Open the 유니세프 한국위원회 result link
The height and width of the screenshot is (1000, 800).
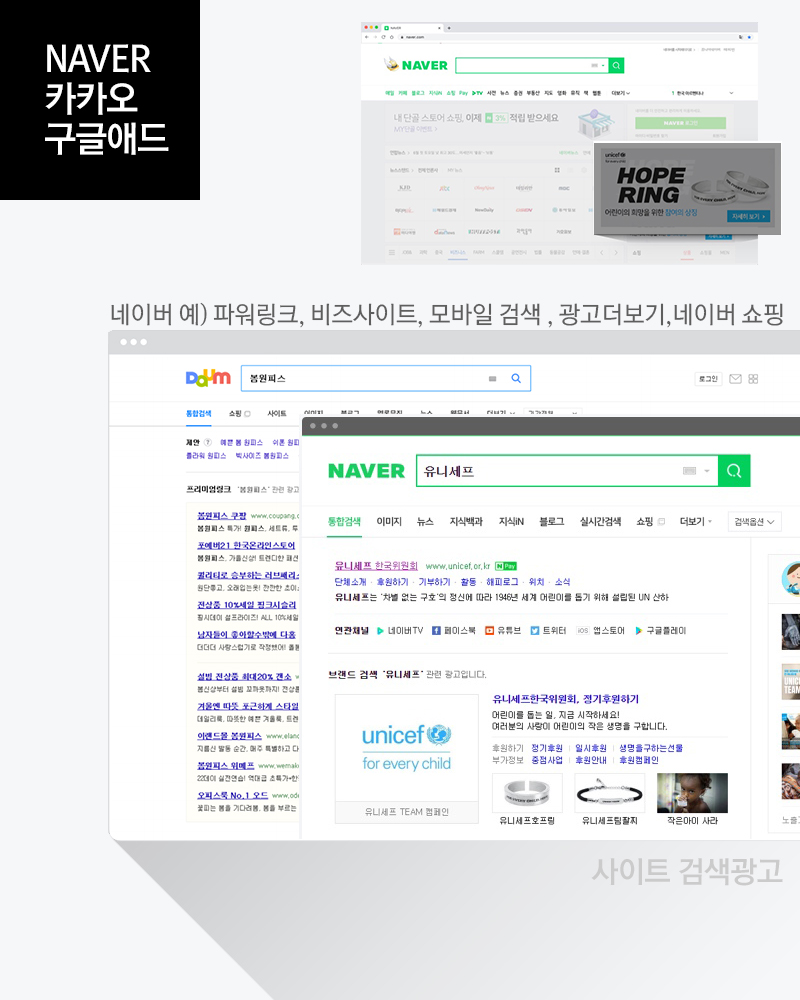376,566
